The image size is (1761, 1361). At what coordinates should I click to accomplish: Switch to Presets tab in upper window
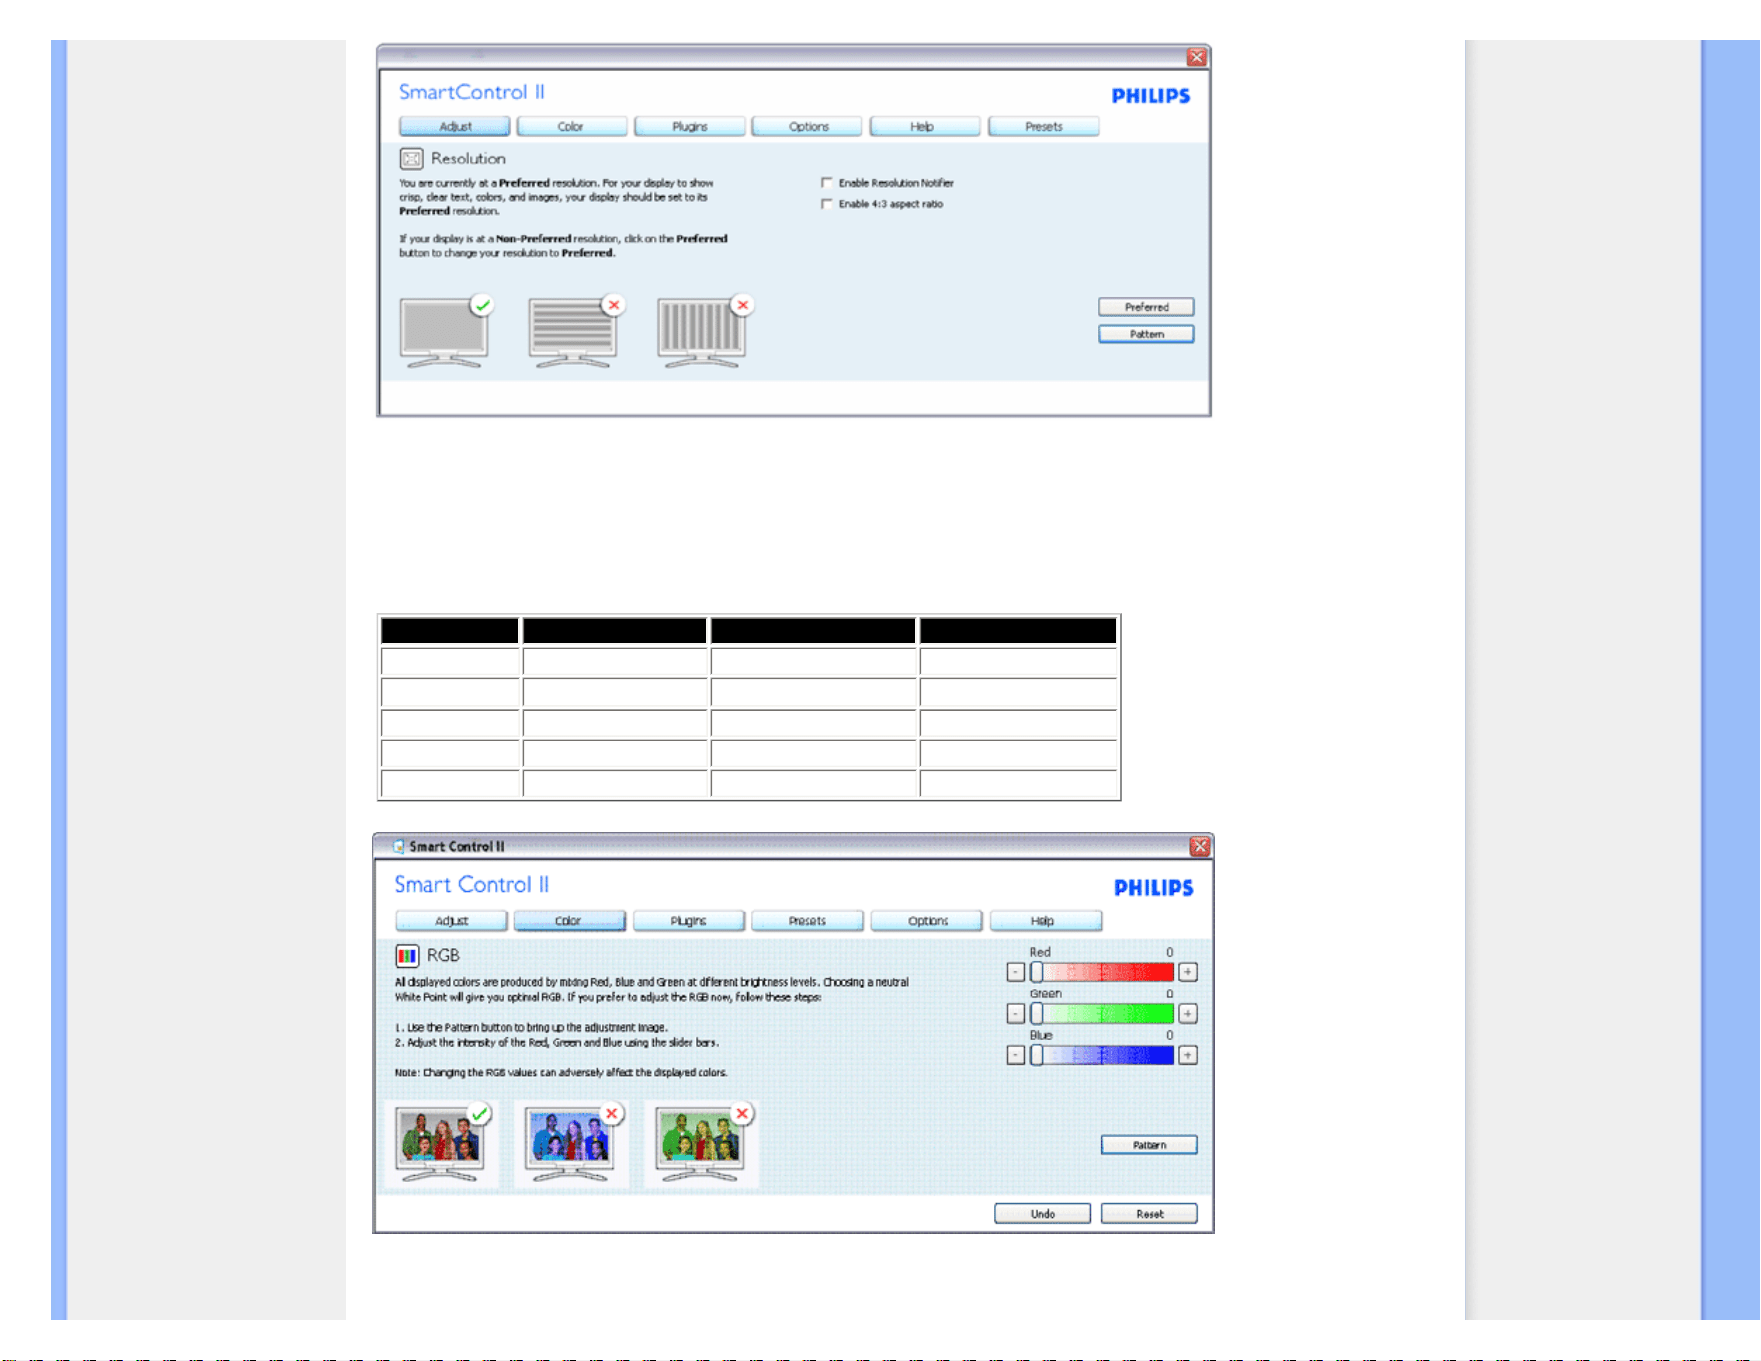point(1043,127)
